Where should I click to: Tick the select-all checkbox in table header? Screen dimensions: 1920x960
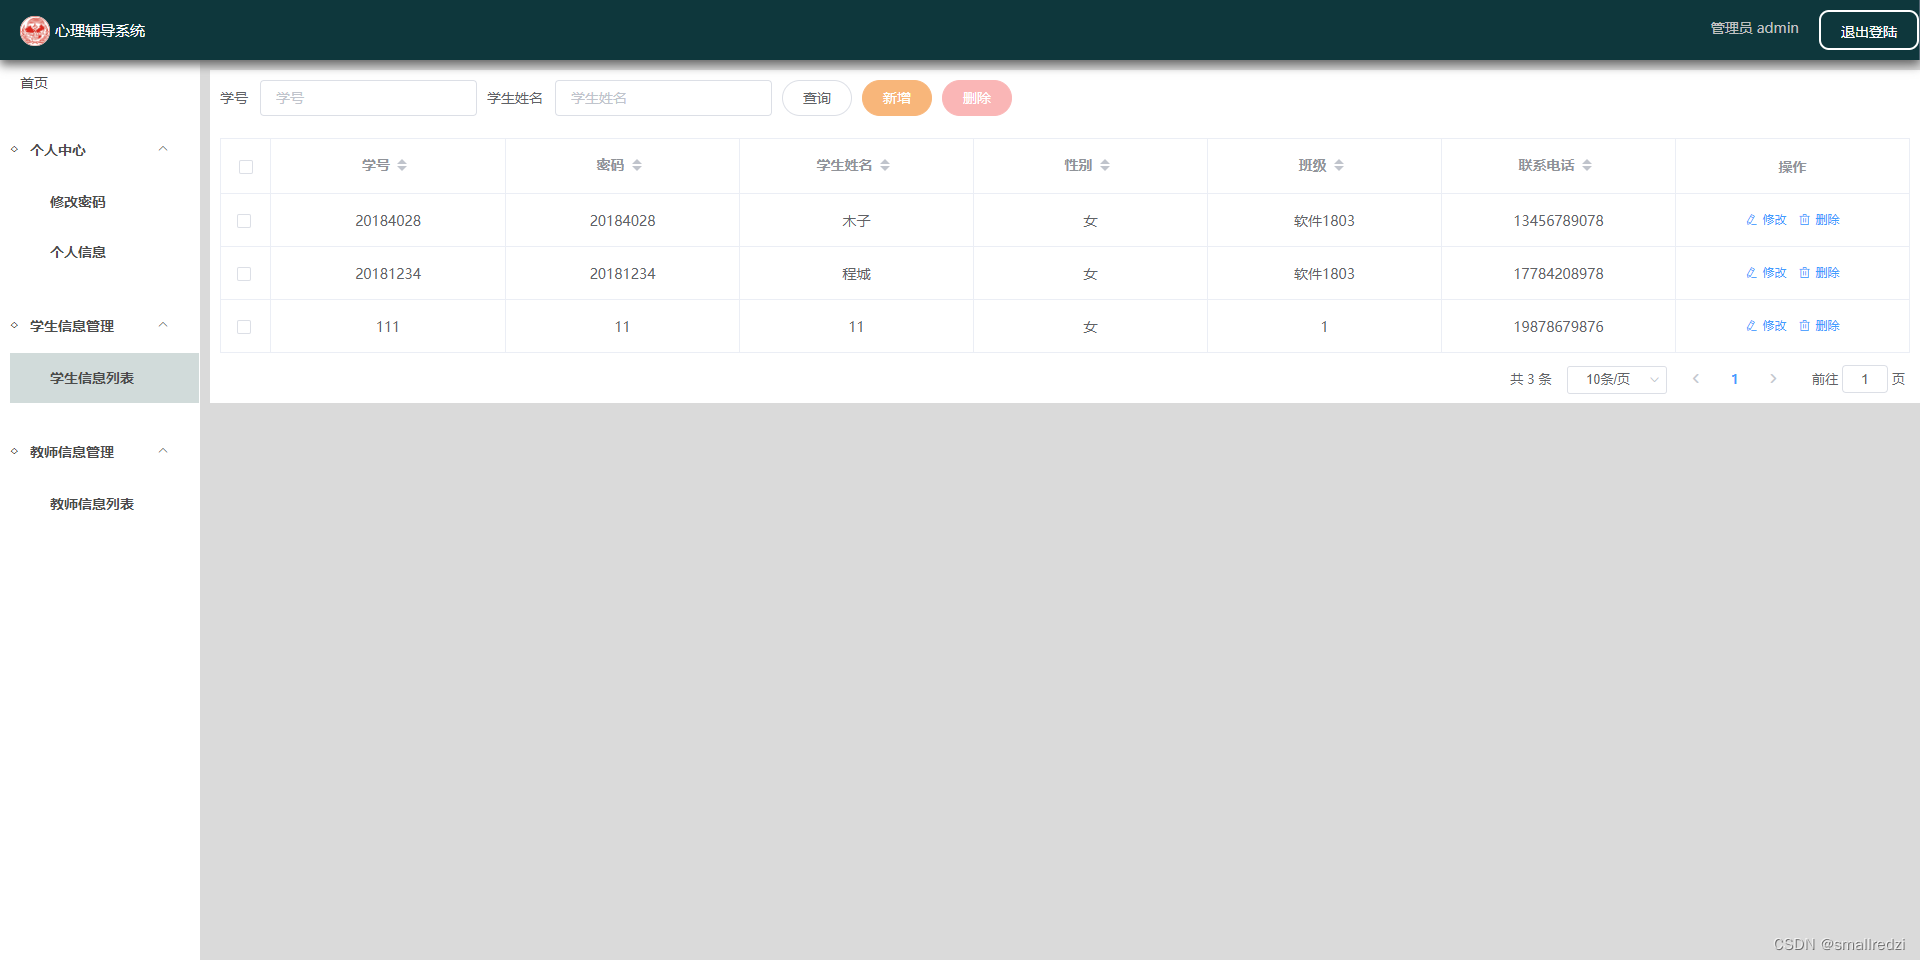coord(246,167)
